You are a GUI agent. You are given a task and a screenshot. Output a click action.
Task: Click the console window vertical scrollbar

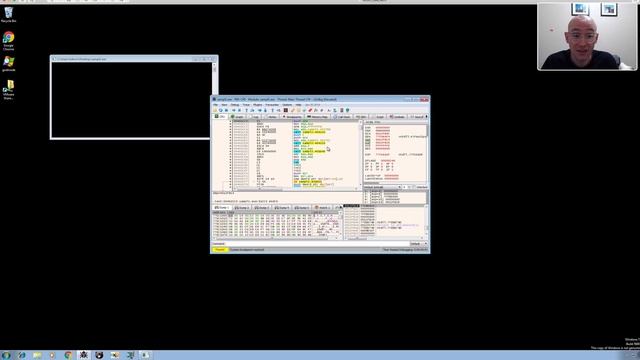[x=214, y=100]
